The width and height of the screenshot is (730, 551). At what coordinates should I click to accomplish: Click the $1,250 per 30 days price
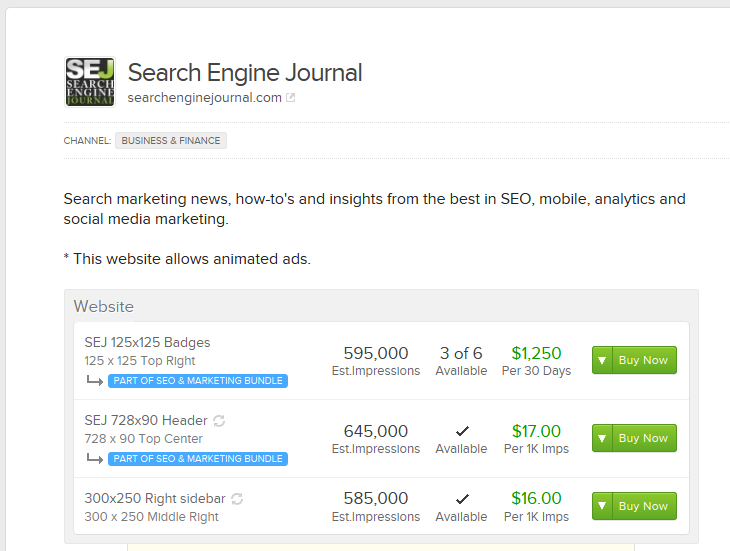coord(536,353)
